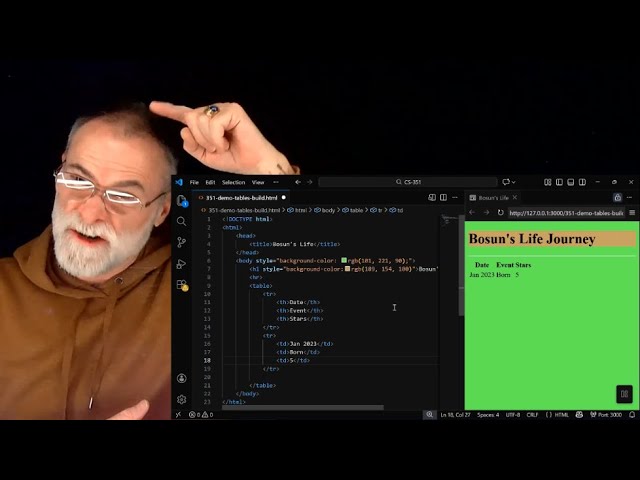Open the Selection menu
Viewport: 640px width, 480px height.
point(233,182)
